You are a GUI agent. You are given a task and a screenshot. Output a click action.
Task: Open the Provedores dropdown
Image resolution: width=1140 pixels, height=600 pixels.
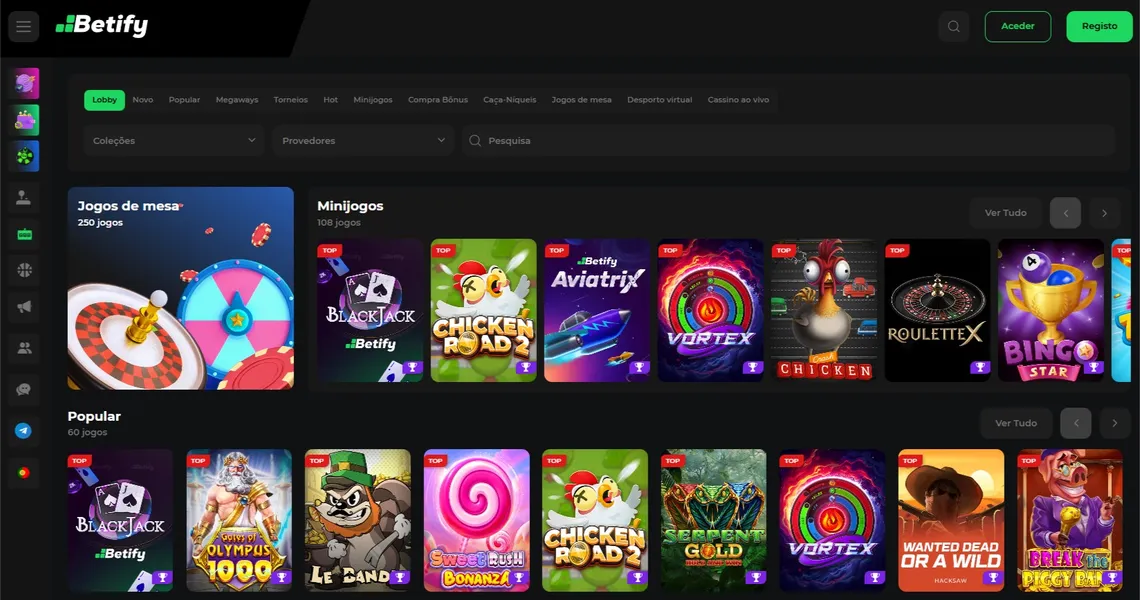point(362,141)
